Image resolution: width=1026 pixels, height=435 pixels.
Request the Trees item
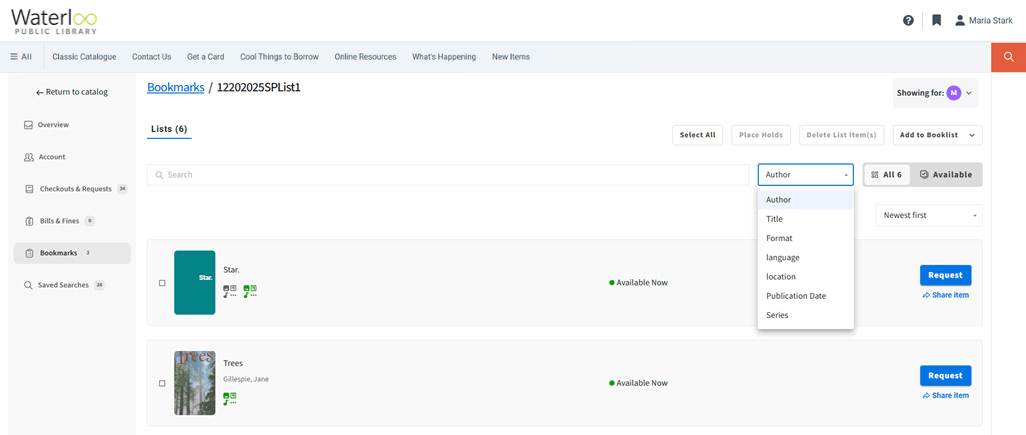[946, 375]
